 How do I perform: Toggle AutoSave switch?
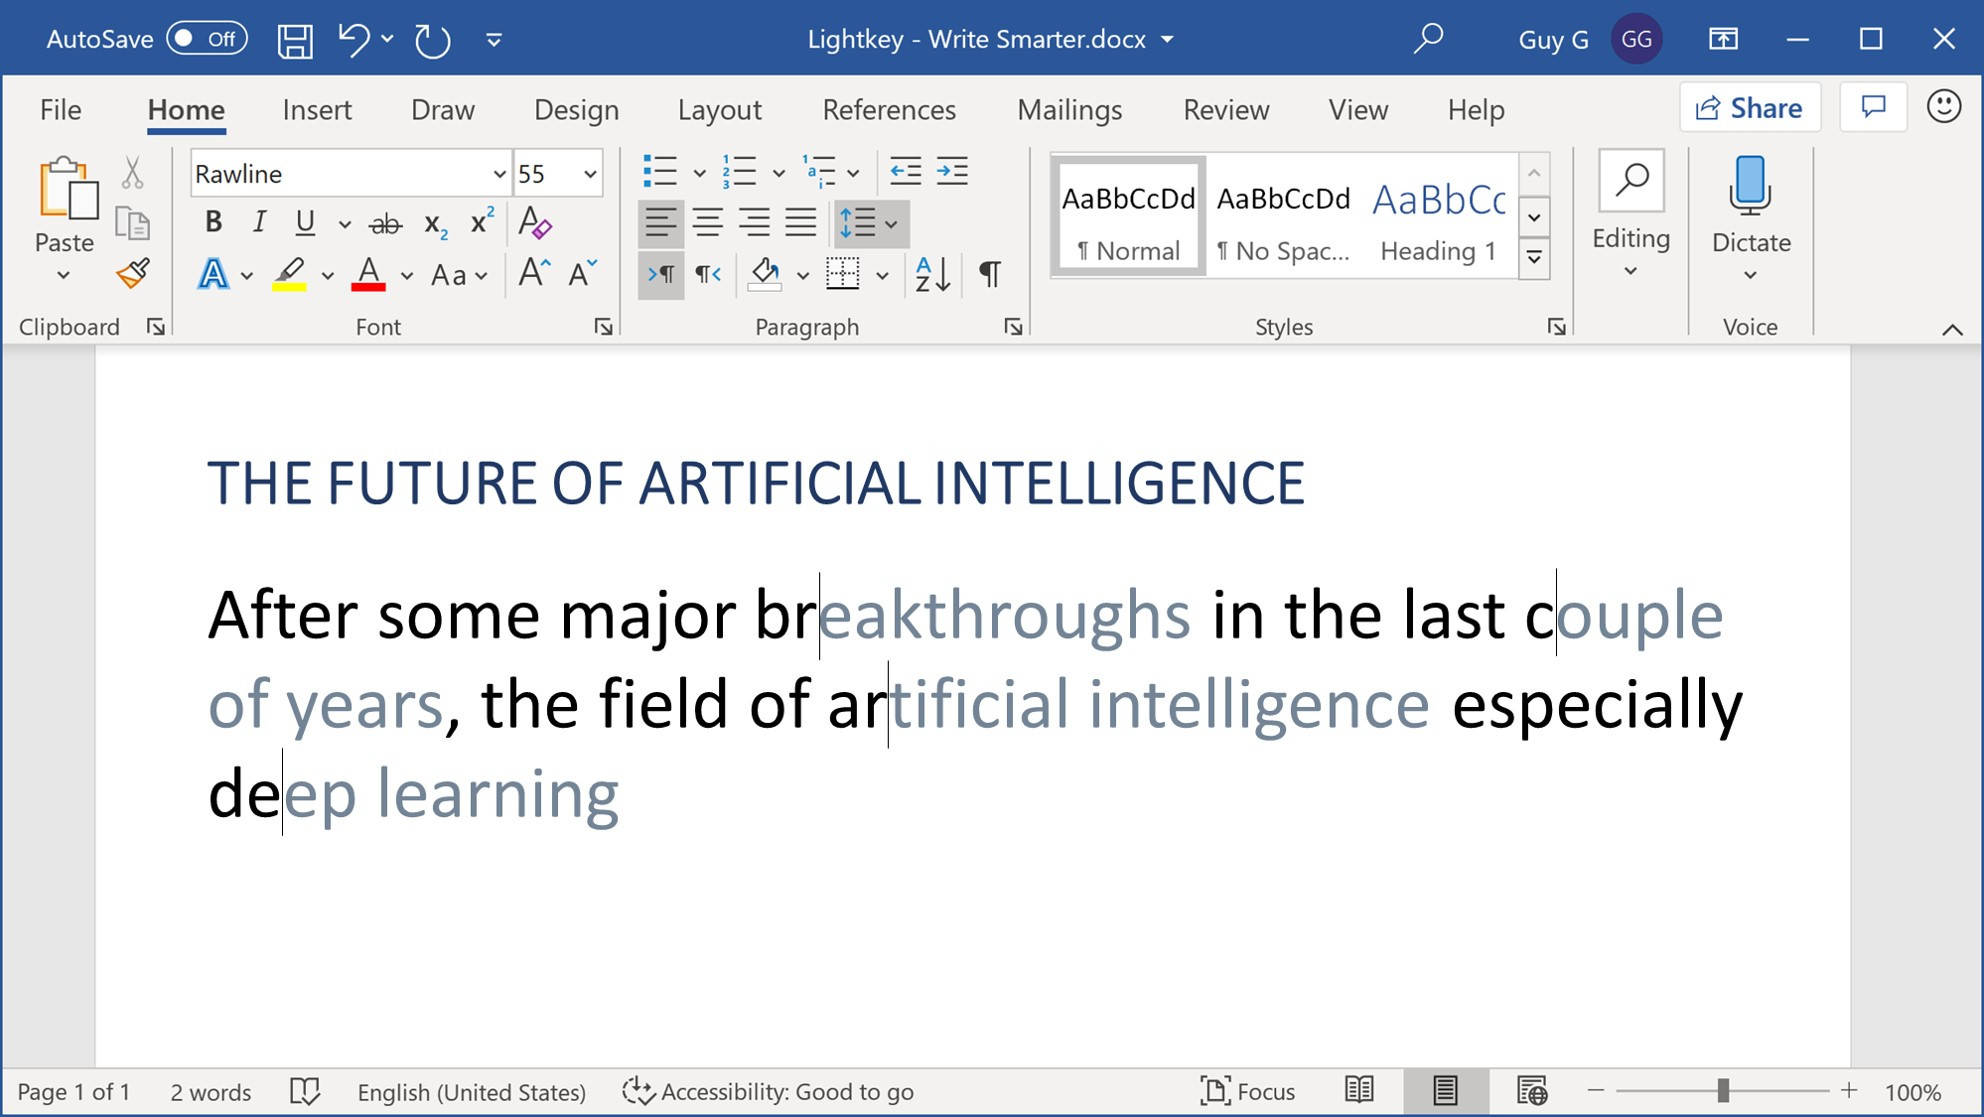[207, 39]
